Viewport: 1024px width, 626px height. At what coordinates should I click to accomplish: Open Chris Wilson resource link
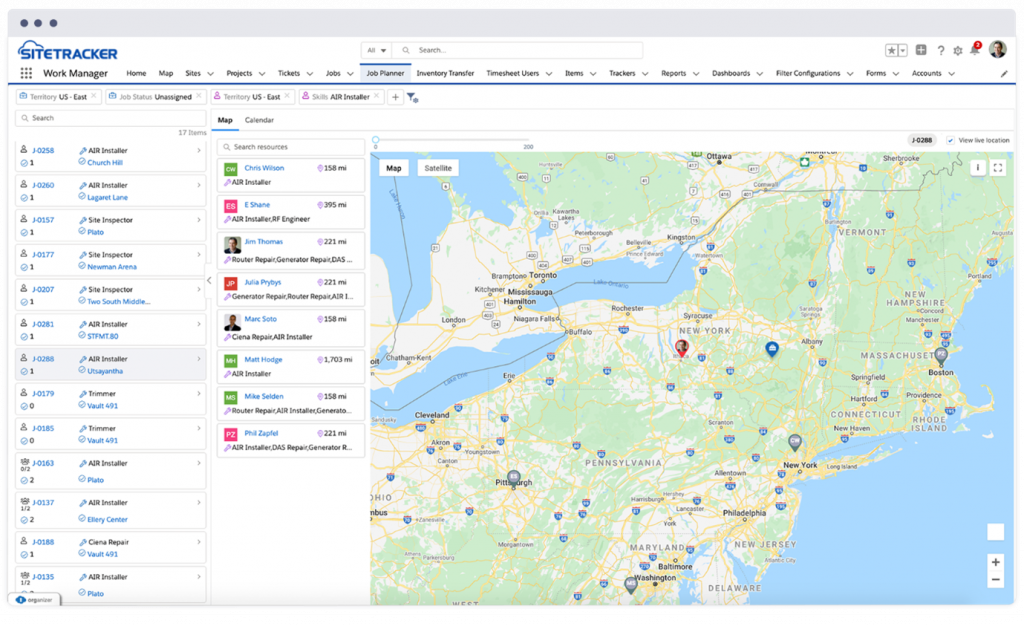(264, 168)
